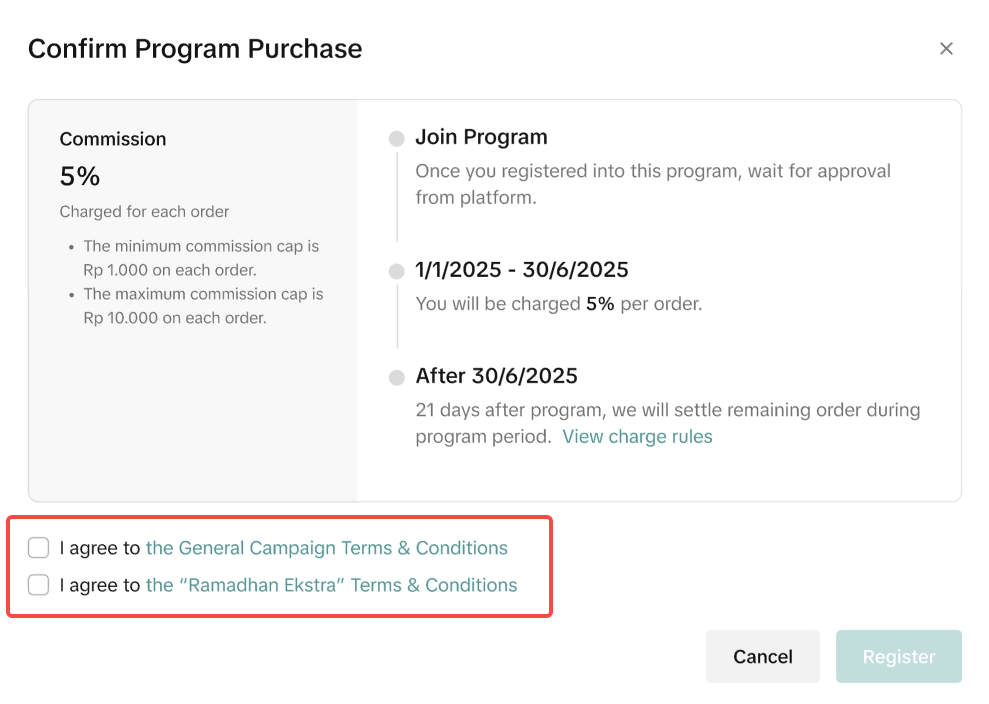The height and width of the screenshot is (704, 989).
Task: Click the Join Program timeline dot
Action: click(397, 139)
